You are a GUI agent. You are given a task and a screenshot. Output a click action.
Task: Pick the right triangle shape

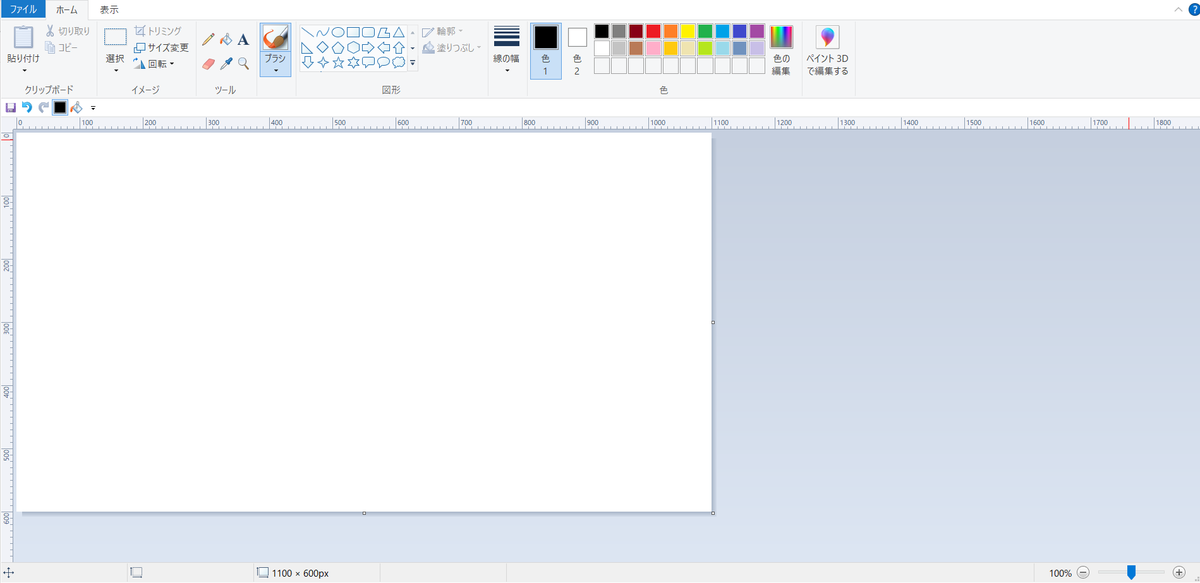click(x=308, y=47)
